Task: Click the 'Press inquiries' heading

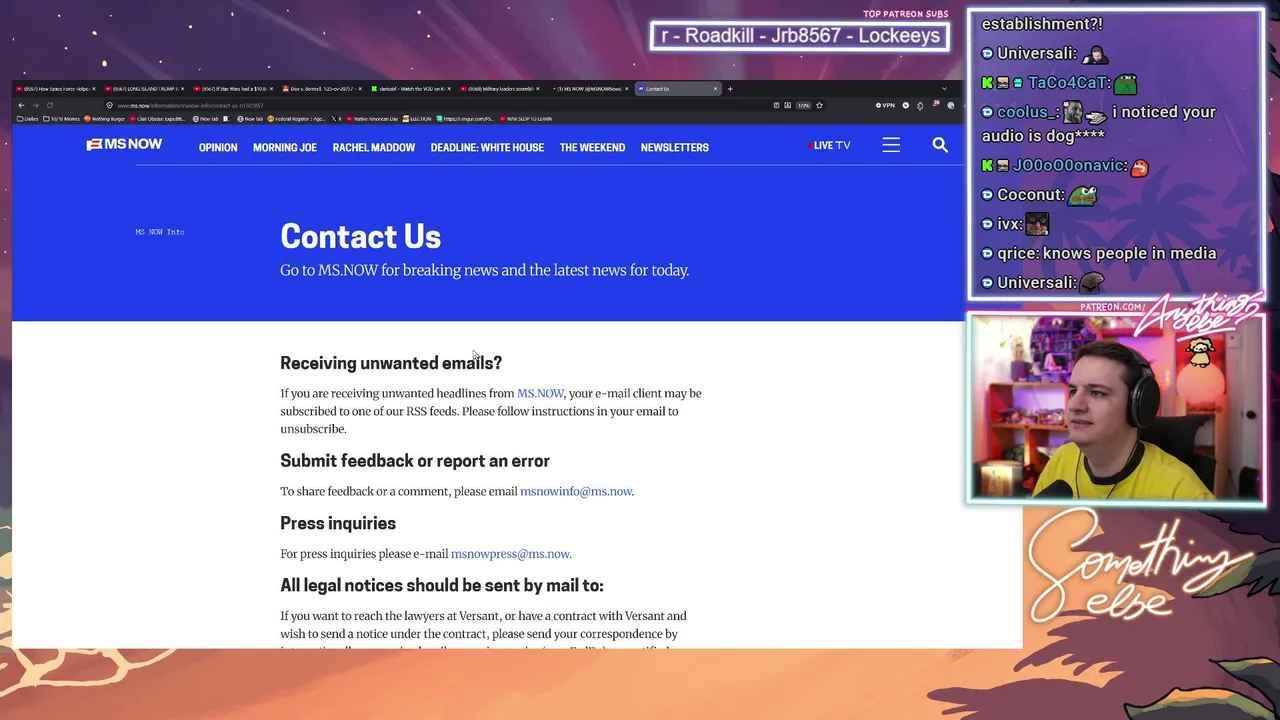Action: (x=338, y=523)
